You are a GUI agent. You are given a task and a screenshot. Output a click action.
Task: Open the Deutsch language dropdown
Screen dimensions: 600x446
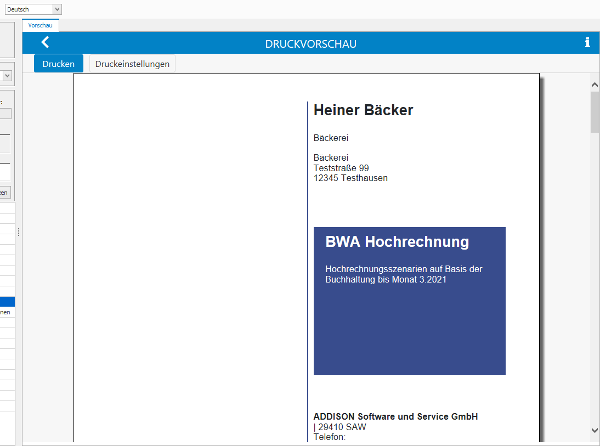click(33, 9)
